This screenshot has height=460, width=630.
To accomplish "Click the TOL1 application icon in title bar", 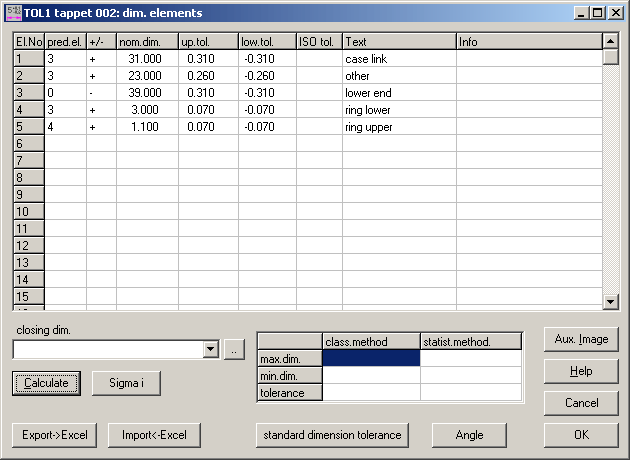I will click(x=13, y=13).
